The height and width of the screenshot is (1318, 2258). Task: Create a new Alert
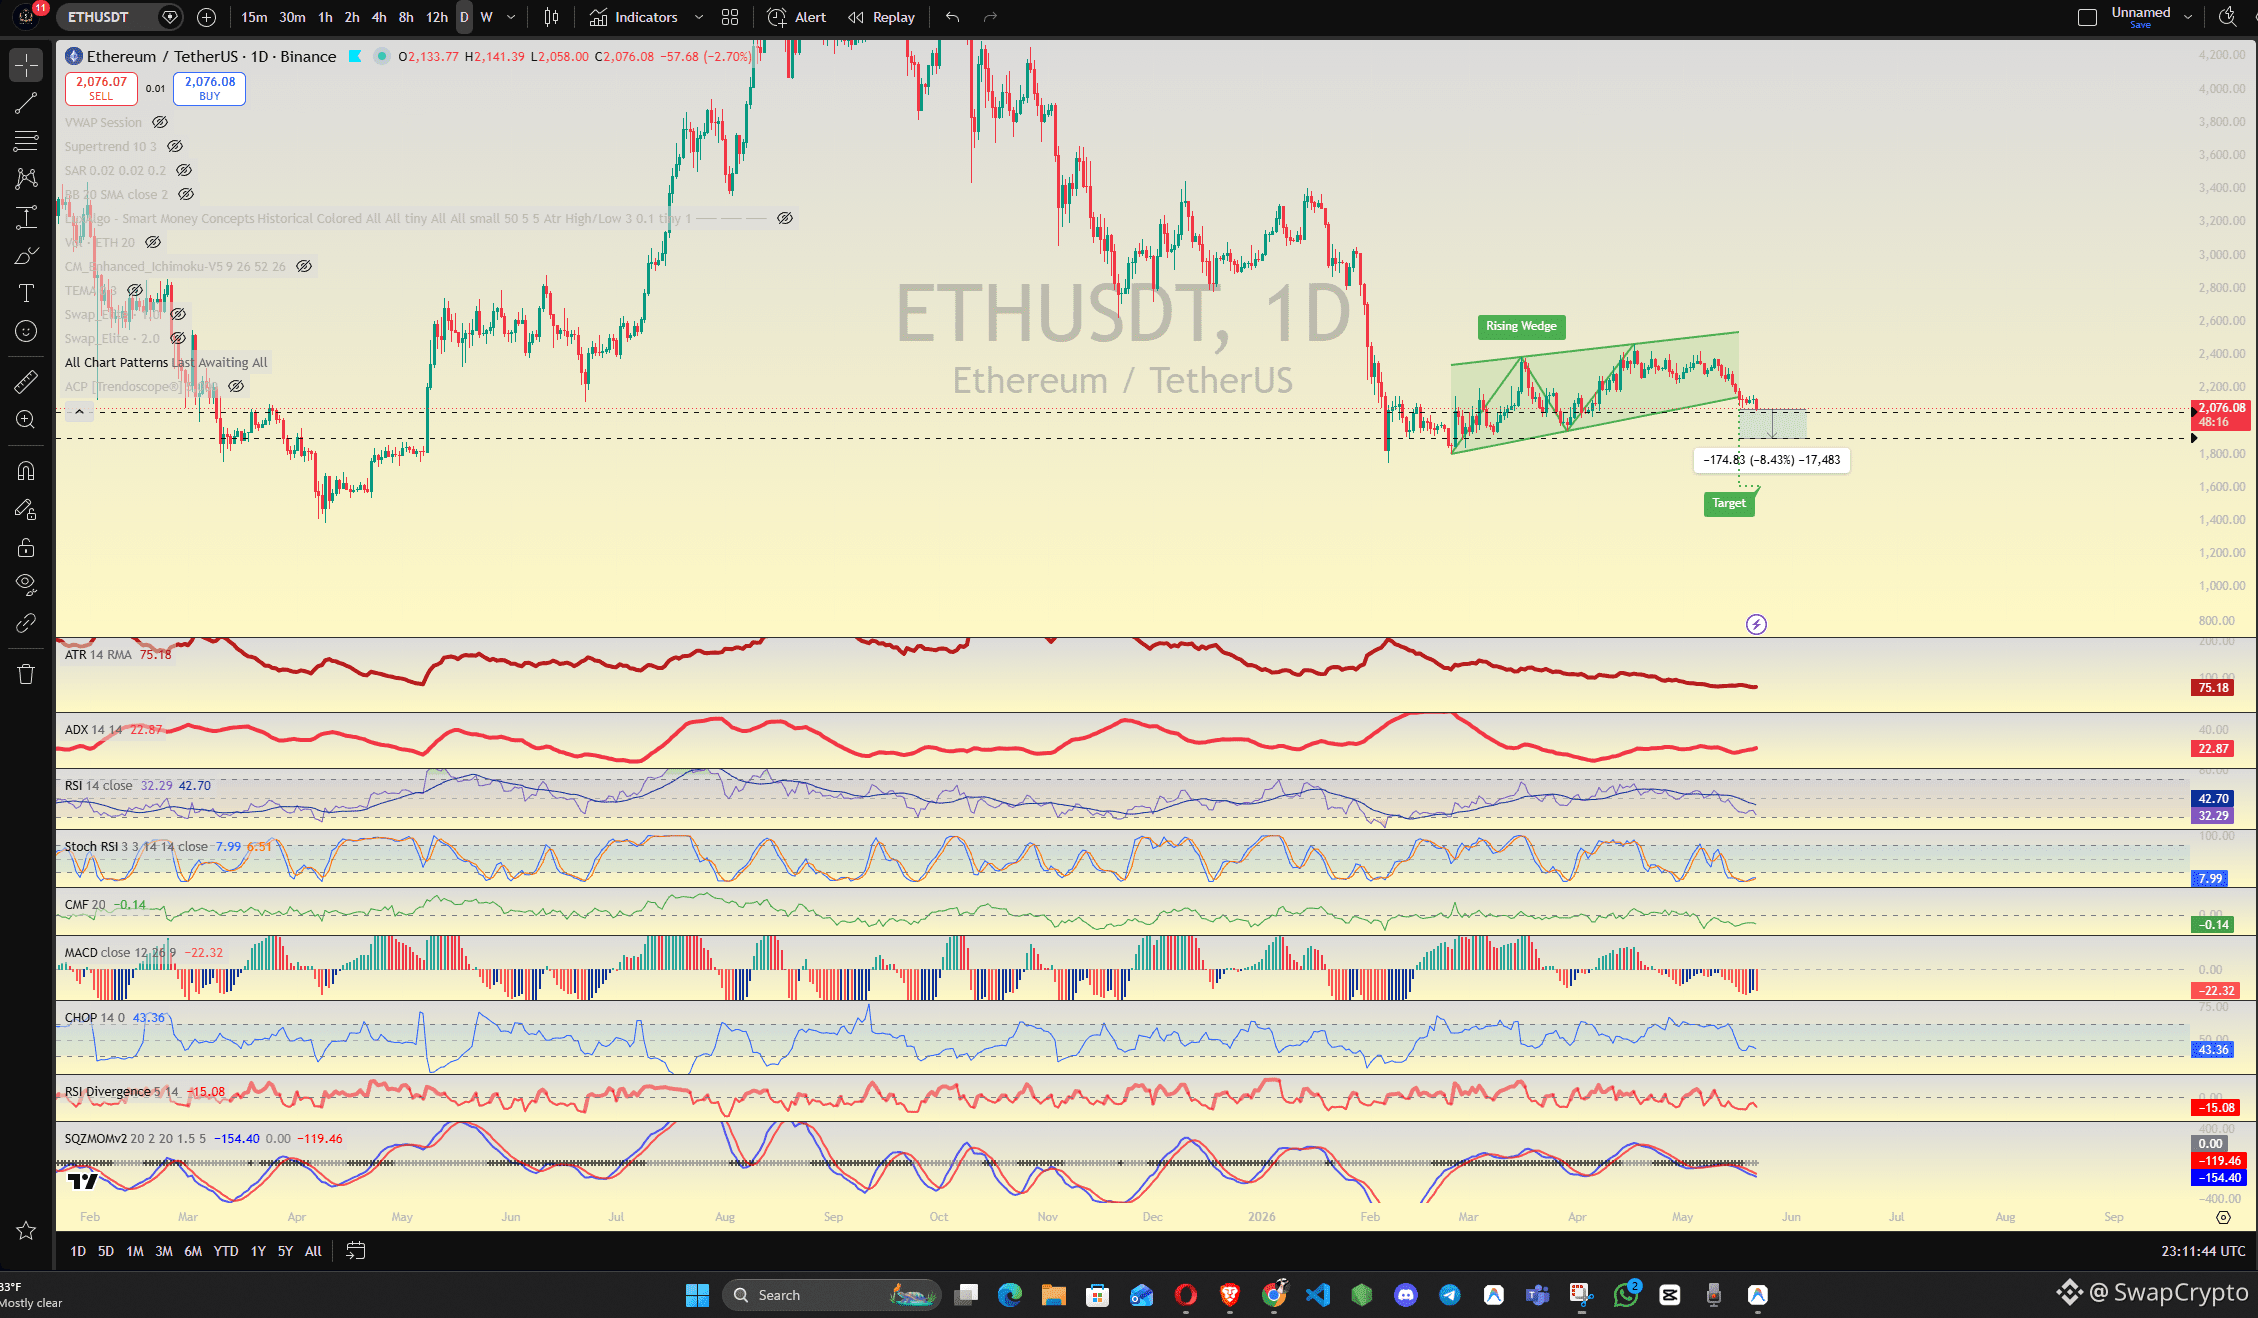(797, 17)
